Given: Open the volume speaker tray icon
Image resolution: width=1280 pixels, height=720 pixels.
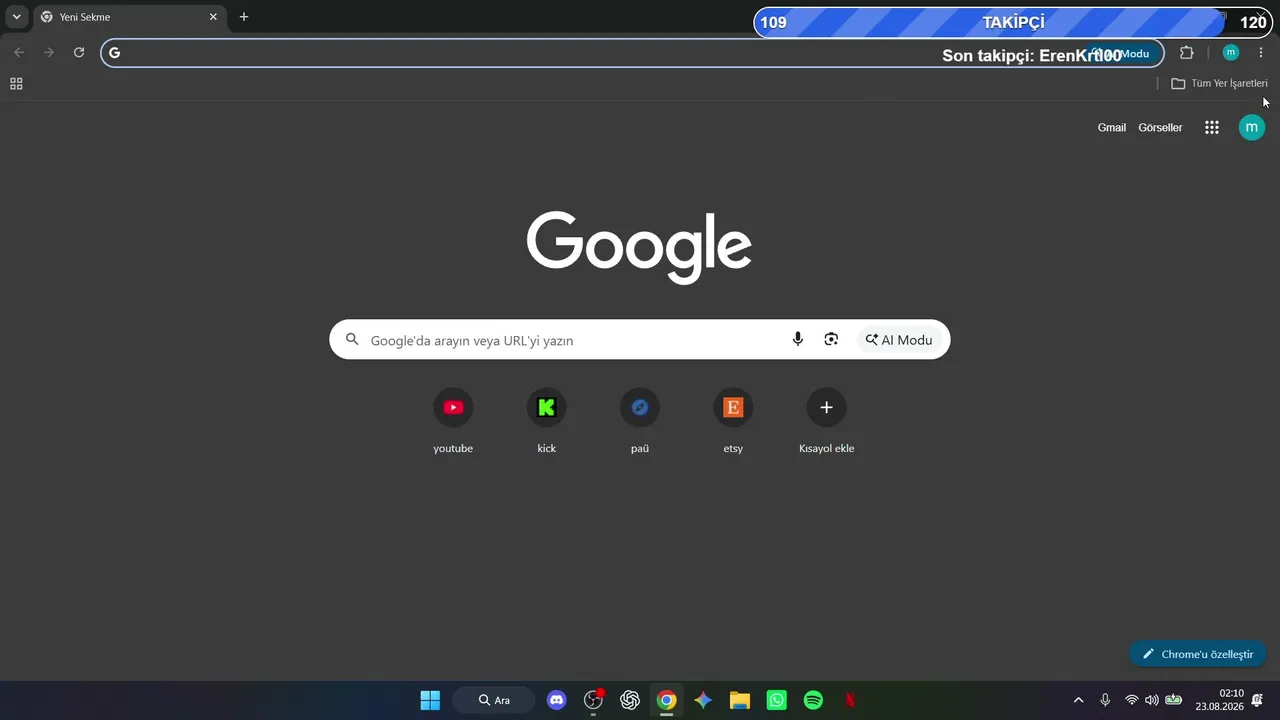Looking at the screenshot, I should point(1152,700).
